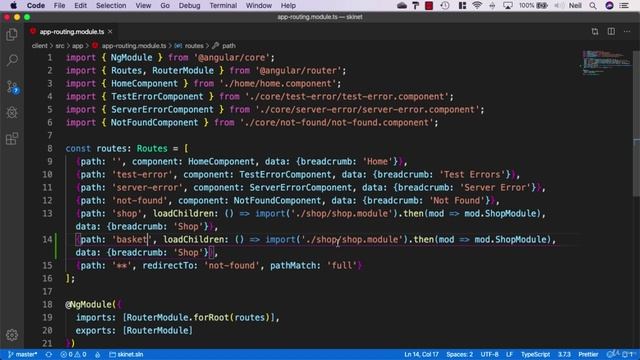This screenshot has height=360, width=640.
Task: Click the master branch in the status bar
Action: (23, 354)
